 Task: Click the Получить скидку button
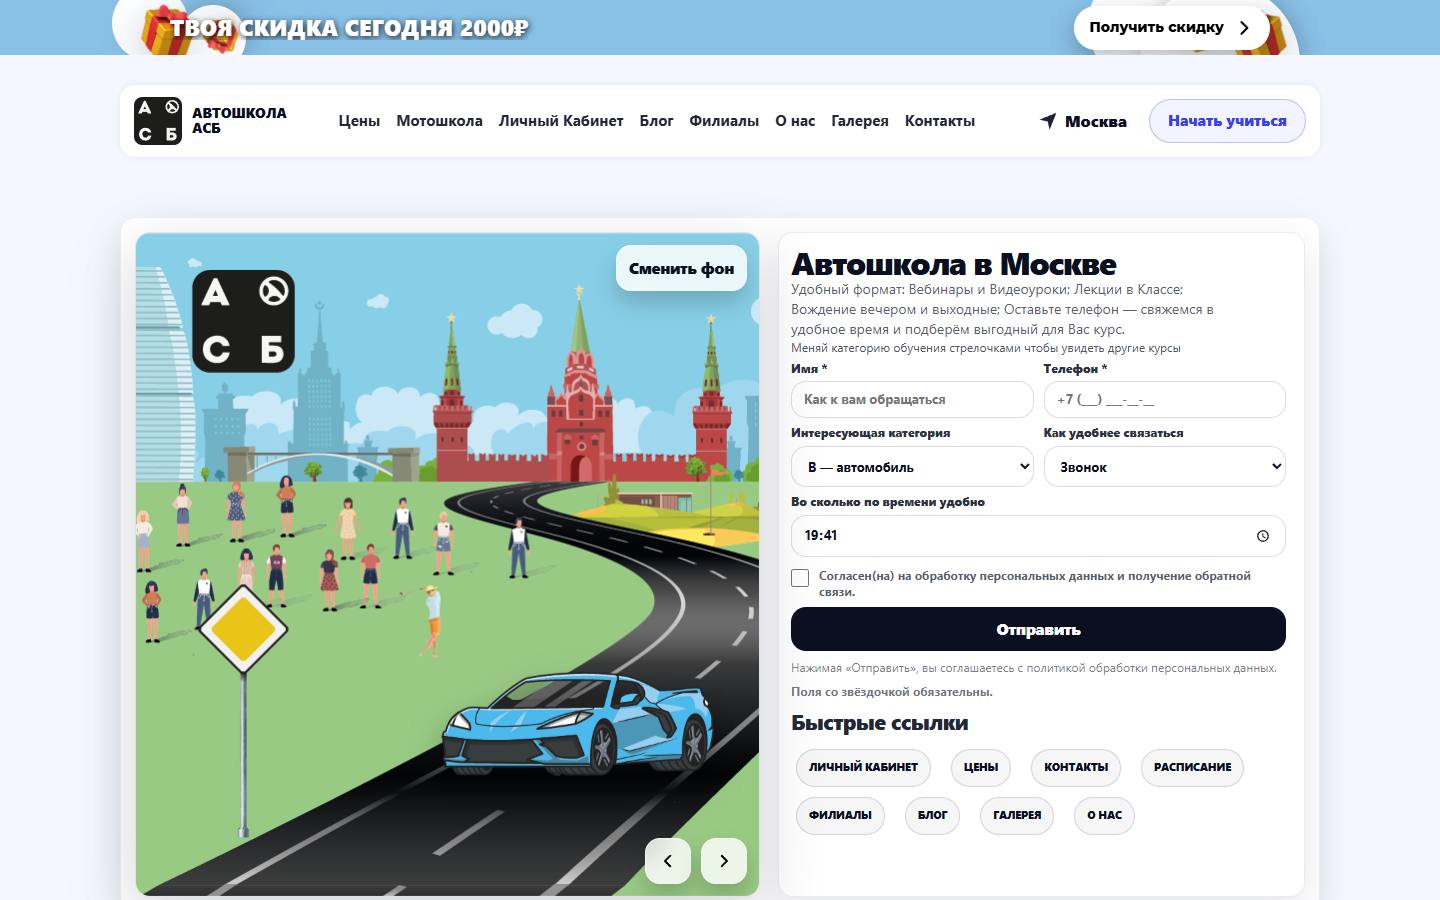(x=1171, y=28)
